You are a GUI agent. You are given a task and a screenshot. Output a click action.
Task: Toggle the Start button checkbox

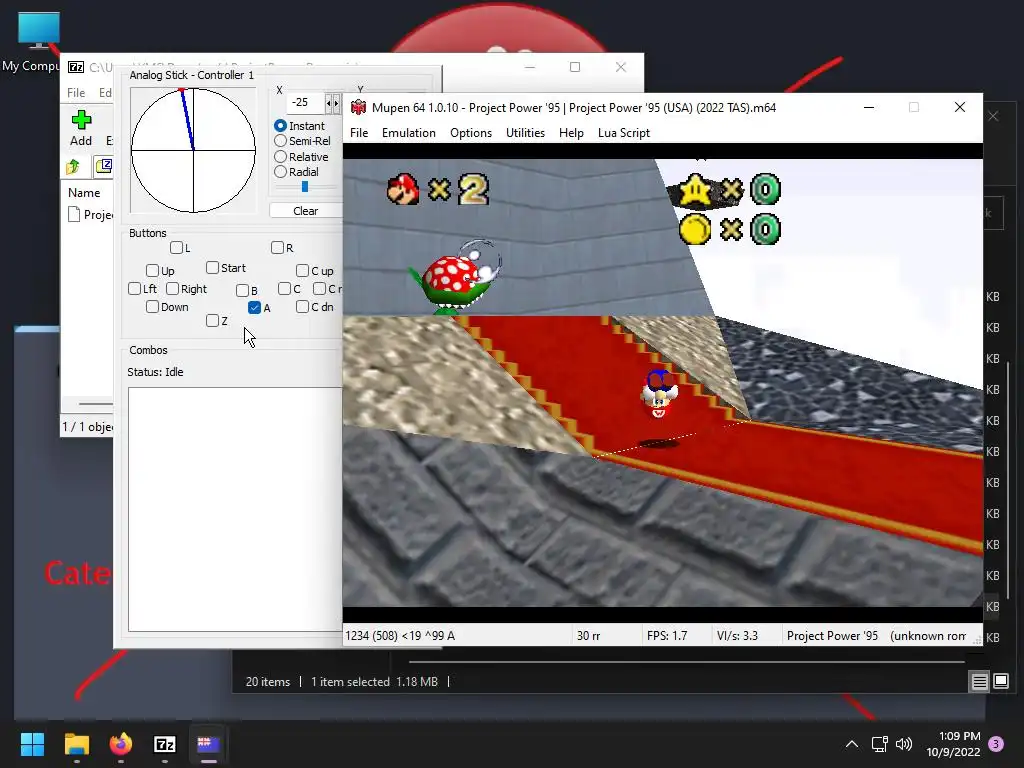coord(212,268)
